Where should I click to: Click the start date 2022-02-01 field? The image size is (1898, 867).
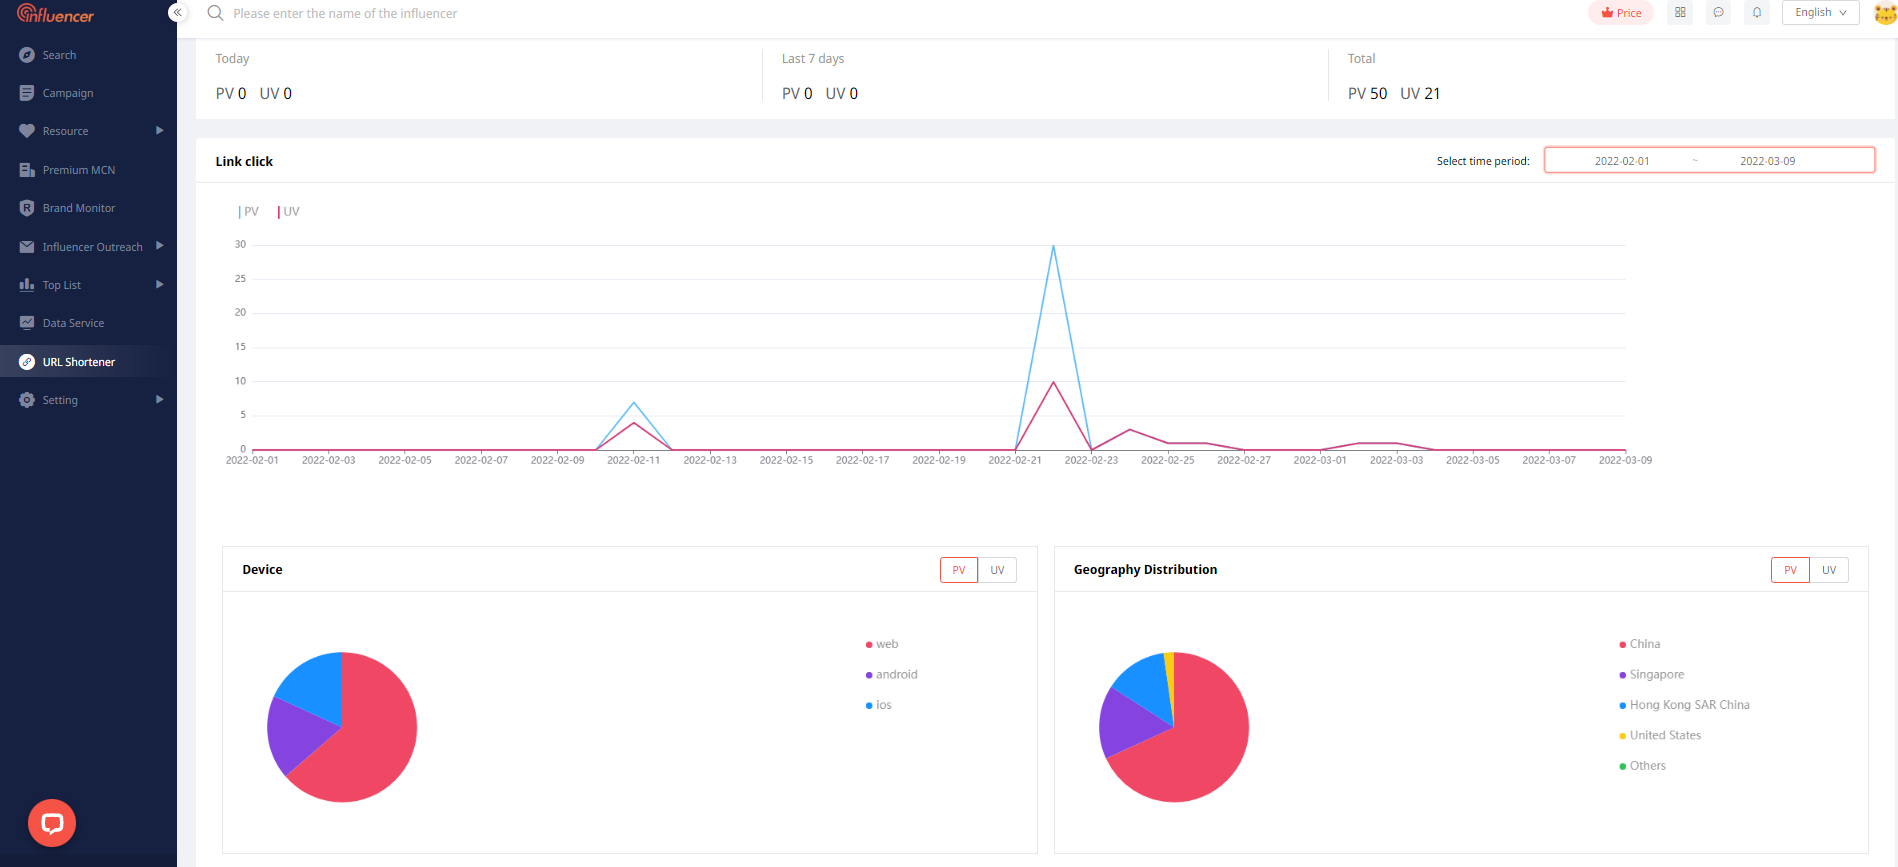pyautogui.click(x=1622, y=161)
